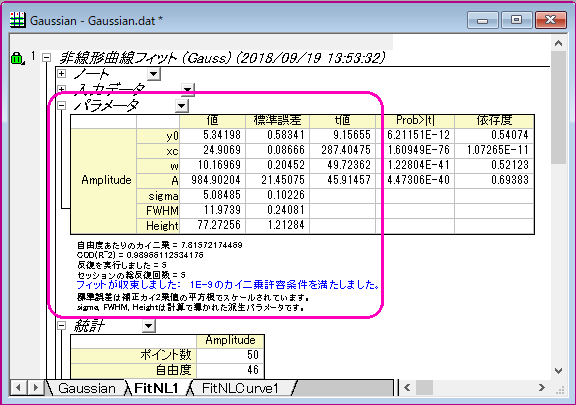
Task: Collapse the パラメータ section
Action: pyautogui.click(x=62, y=105)
